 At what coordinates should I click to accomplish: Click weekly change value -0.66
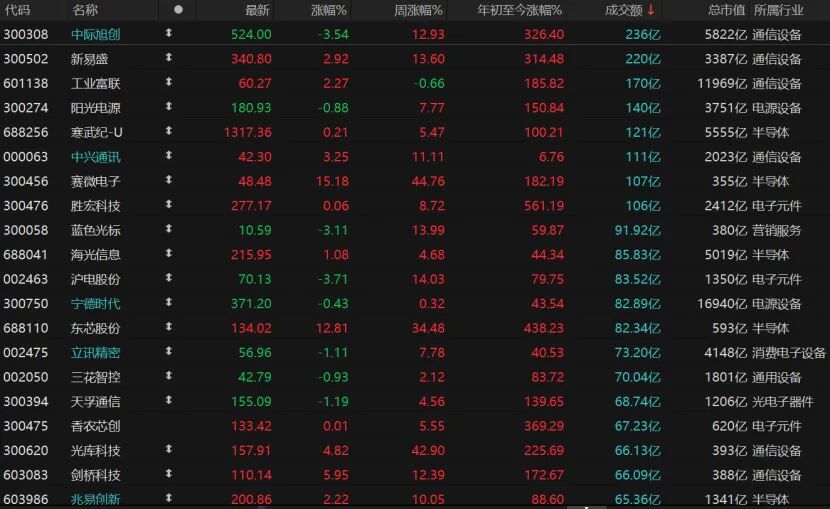coord(428,84)
